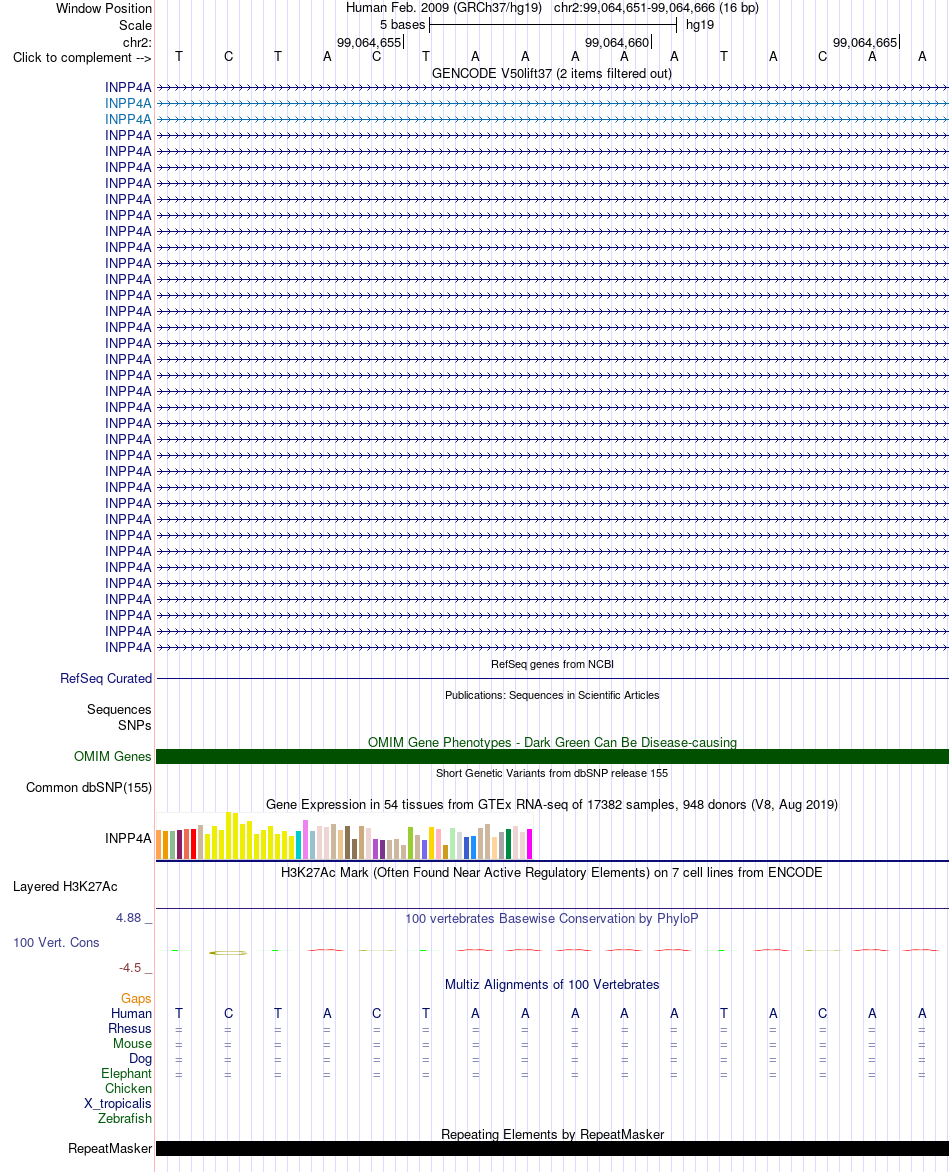Open the 100 Vert. Cons label
Screen dimensions: 950x1172
pos(56,943)
